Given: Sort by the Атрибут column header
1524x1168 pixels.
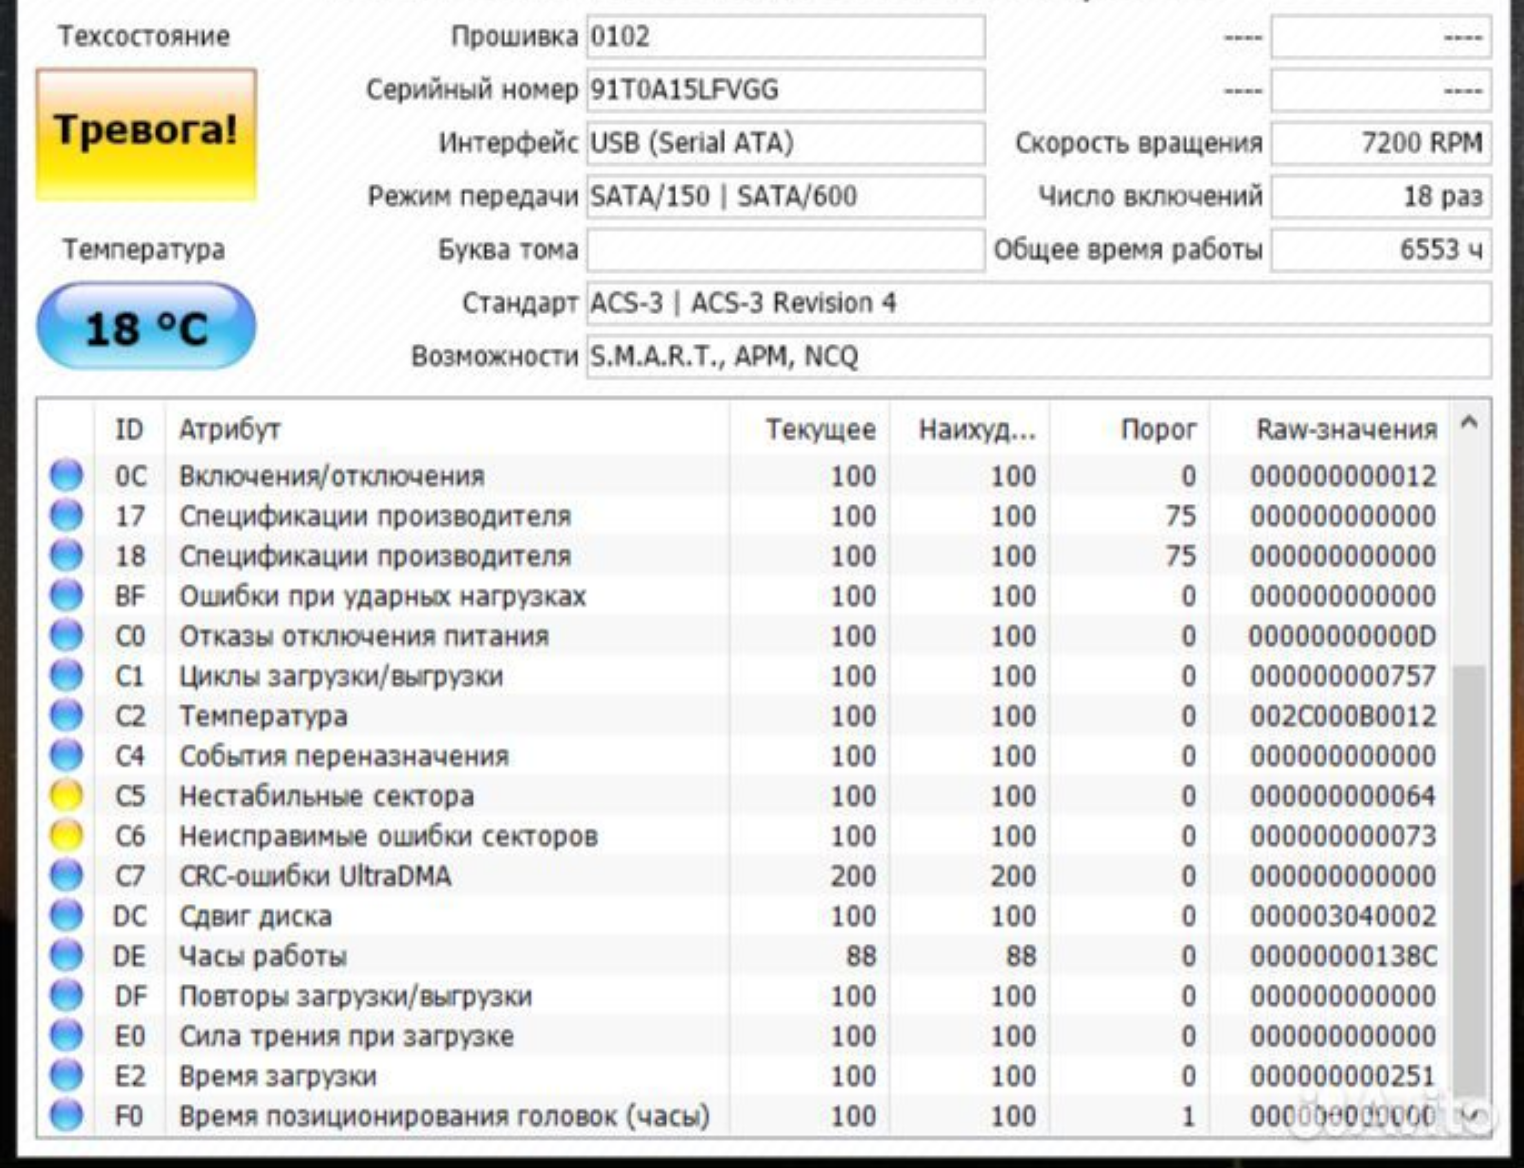Looking at the screenshot, I should point(447,429).
